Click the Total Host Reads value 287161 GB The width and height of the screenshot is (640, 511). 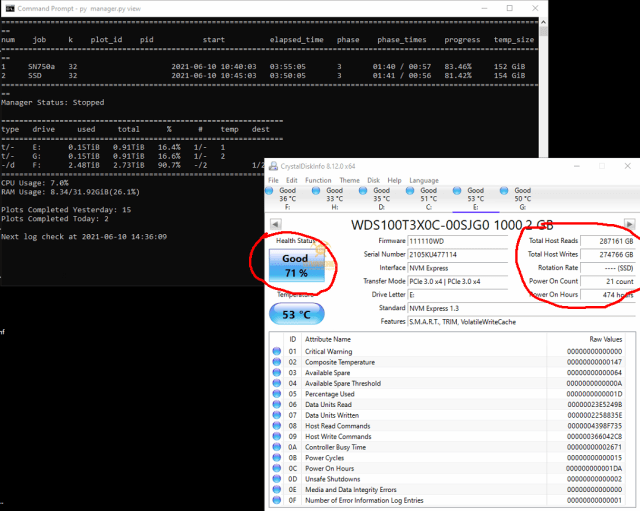click(608, 241)
